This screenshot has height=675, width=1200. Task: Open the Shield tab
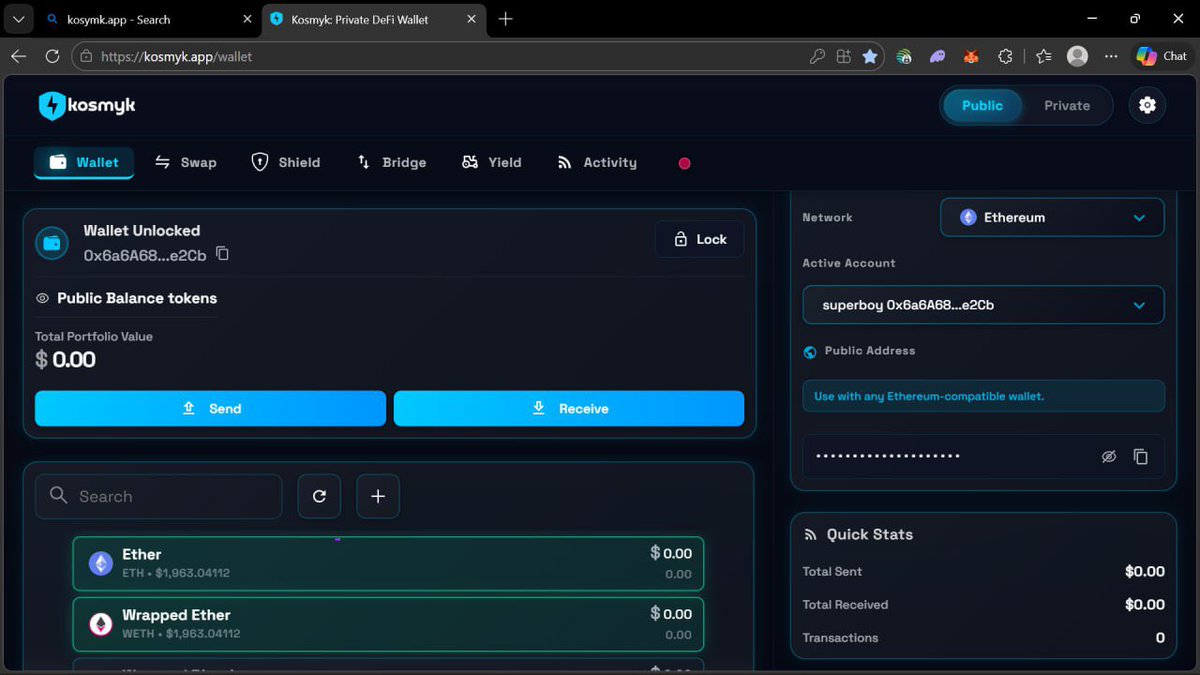285,162
